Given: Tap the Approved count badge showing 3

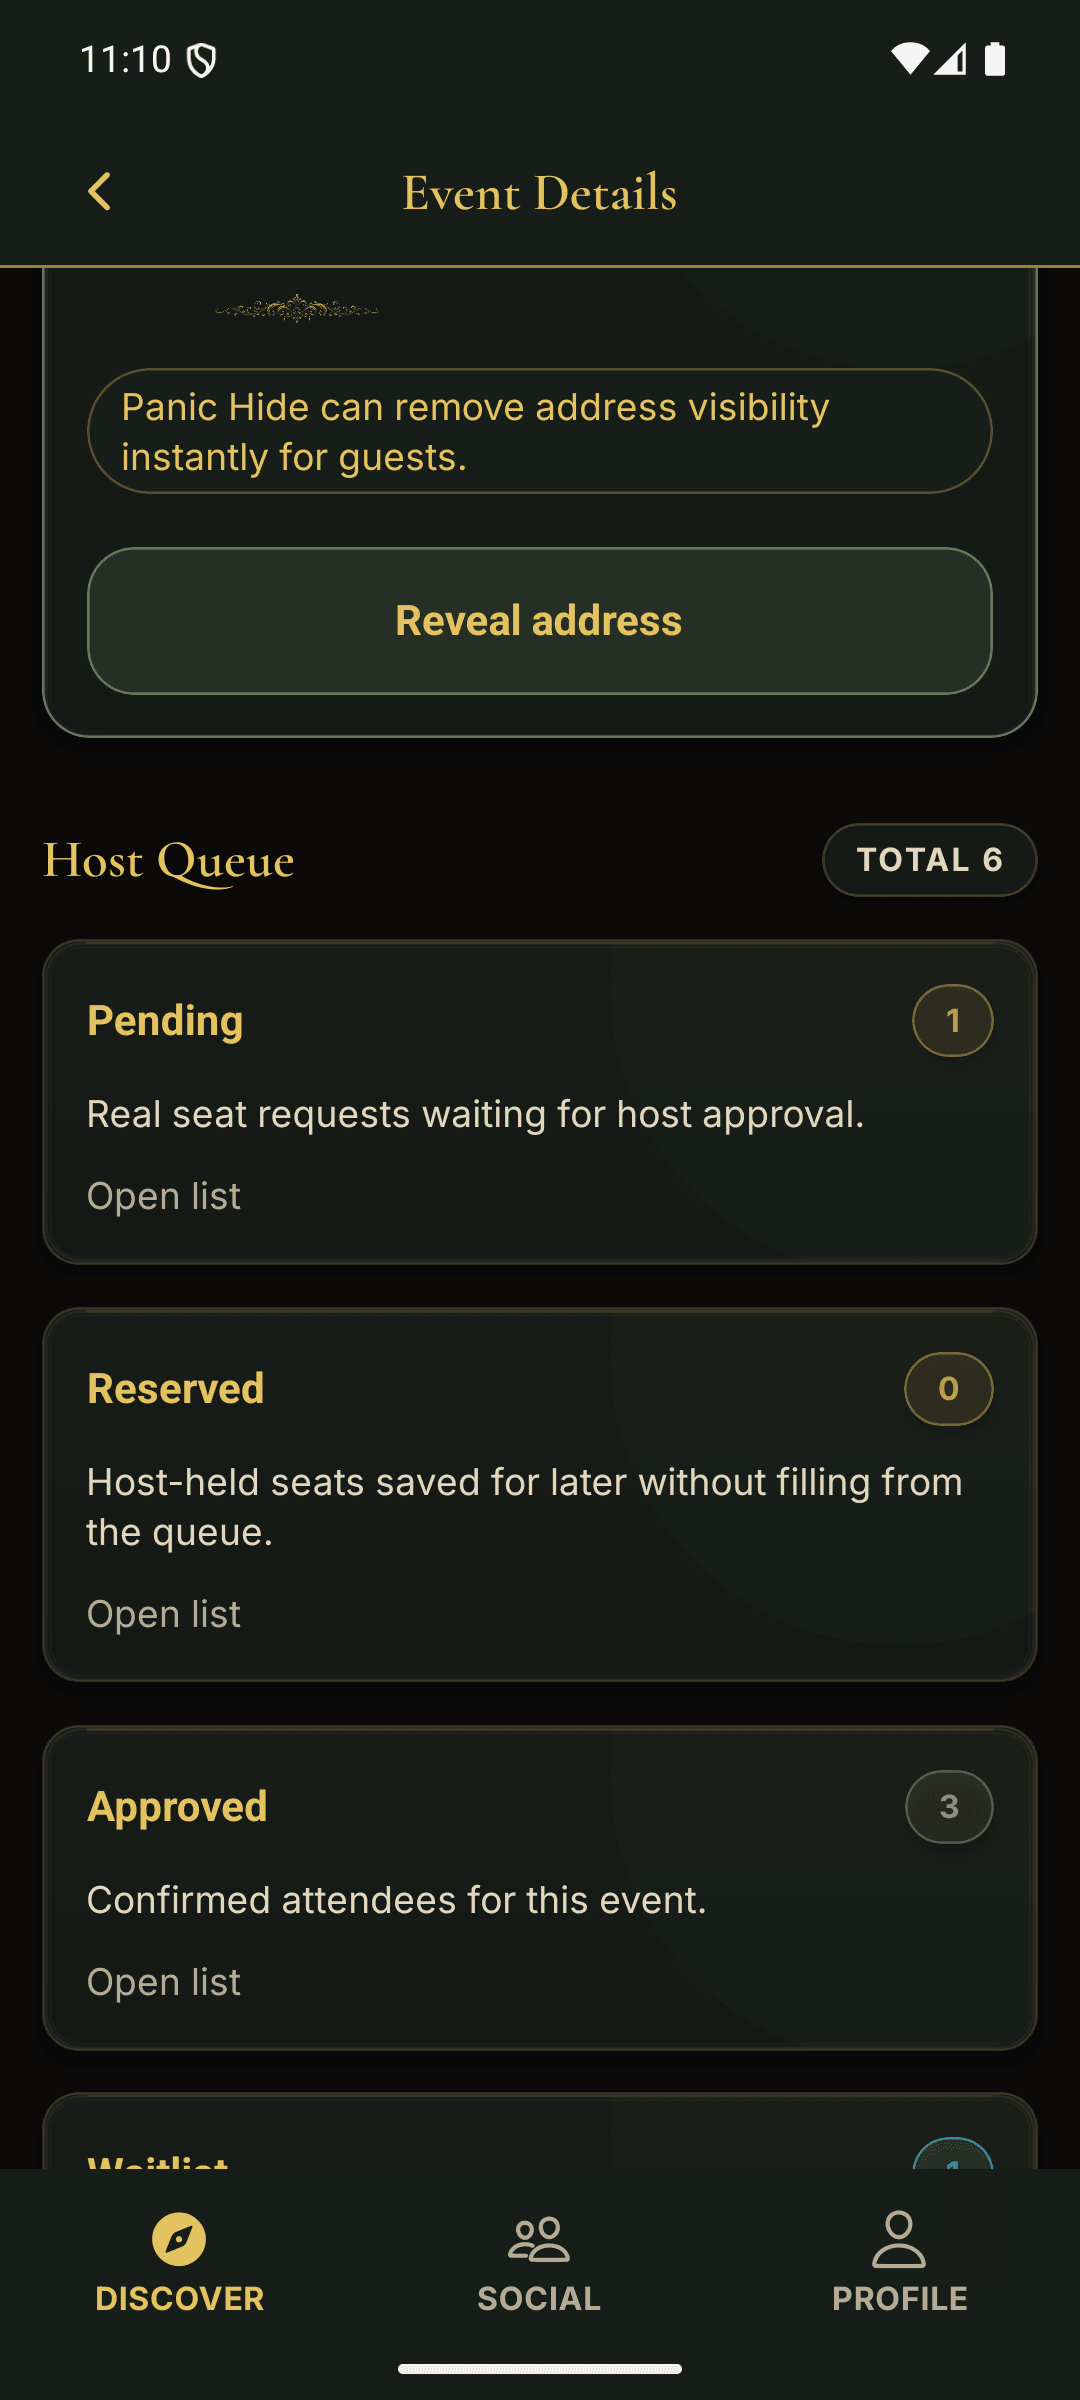Looking at the screenshot, I should [x=948, y=1806].
